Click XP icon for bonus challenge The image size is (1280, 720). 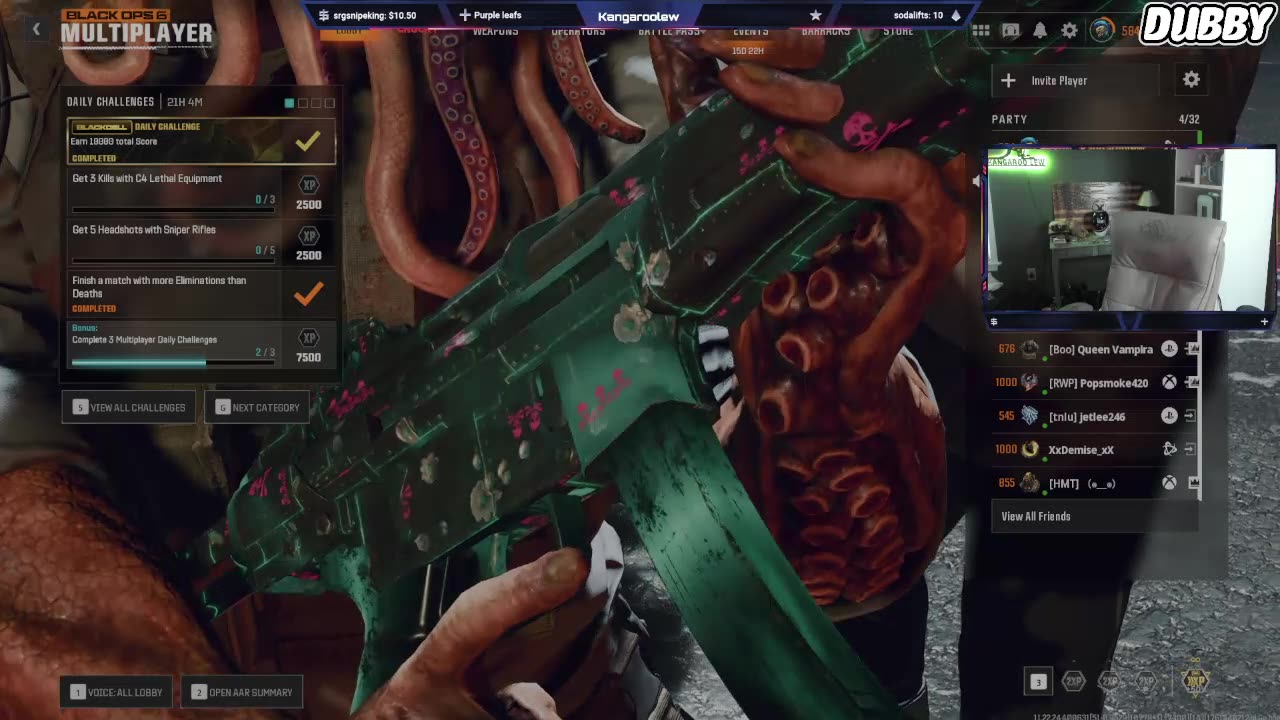coord(309,338)
